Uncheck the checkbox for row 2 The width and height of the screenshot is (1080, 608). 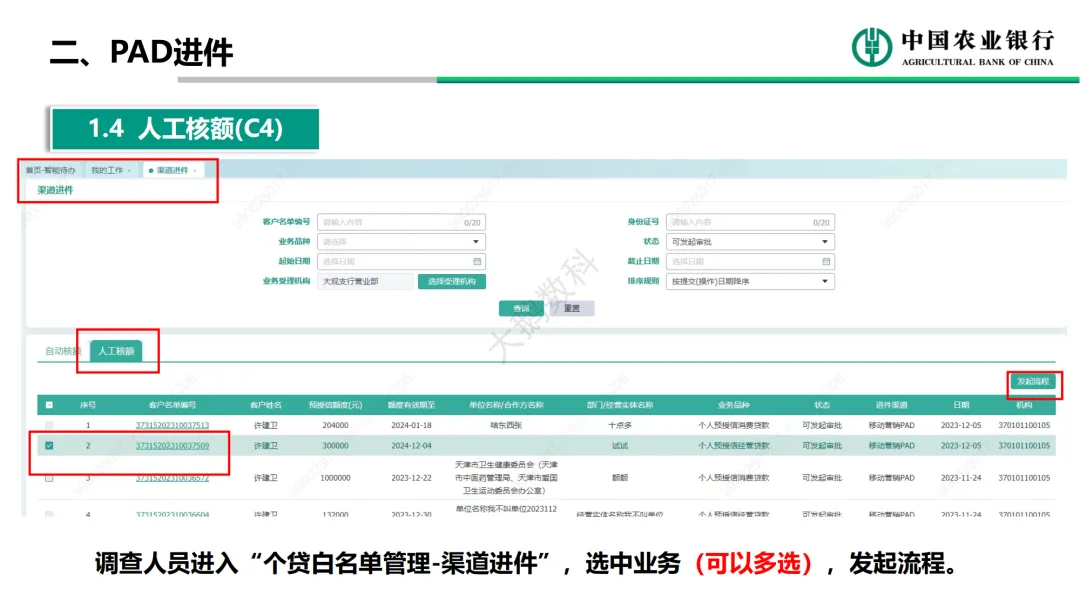[x=49, y=446]
